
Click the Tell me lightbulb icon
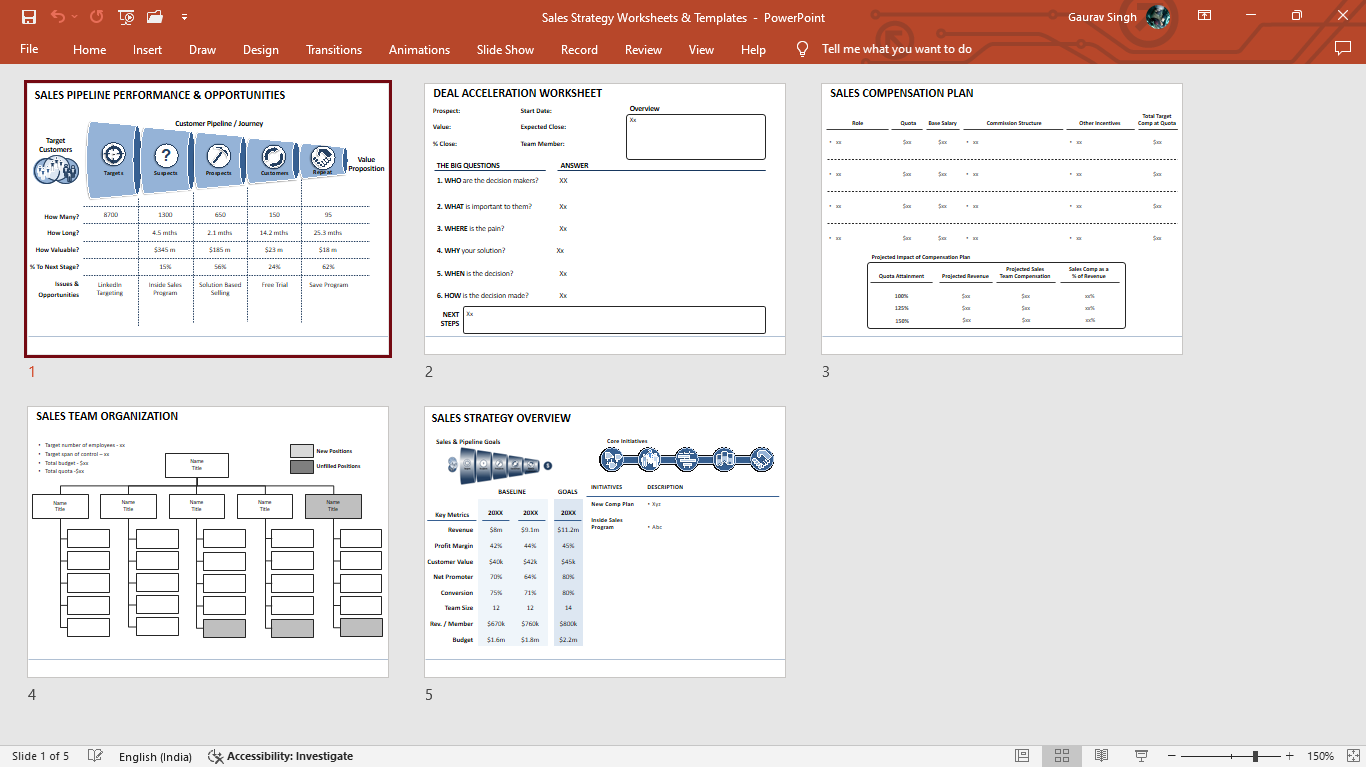coord(802,49)
